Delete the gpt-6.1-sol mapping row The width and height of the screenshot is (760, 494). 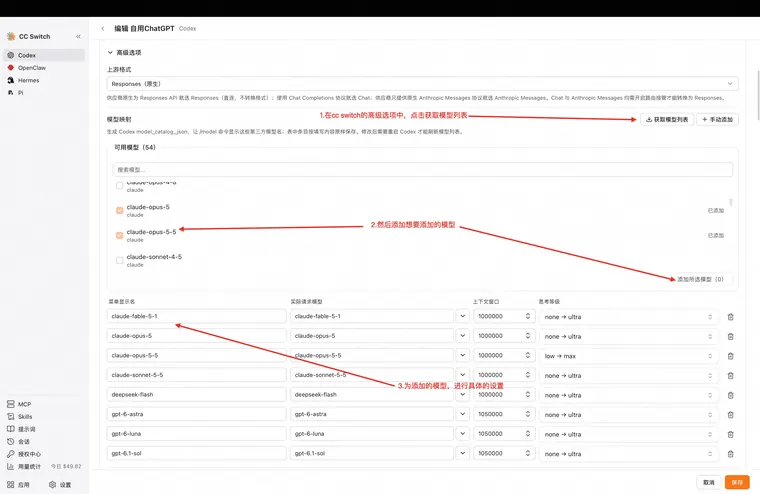point(730,454)
